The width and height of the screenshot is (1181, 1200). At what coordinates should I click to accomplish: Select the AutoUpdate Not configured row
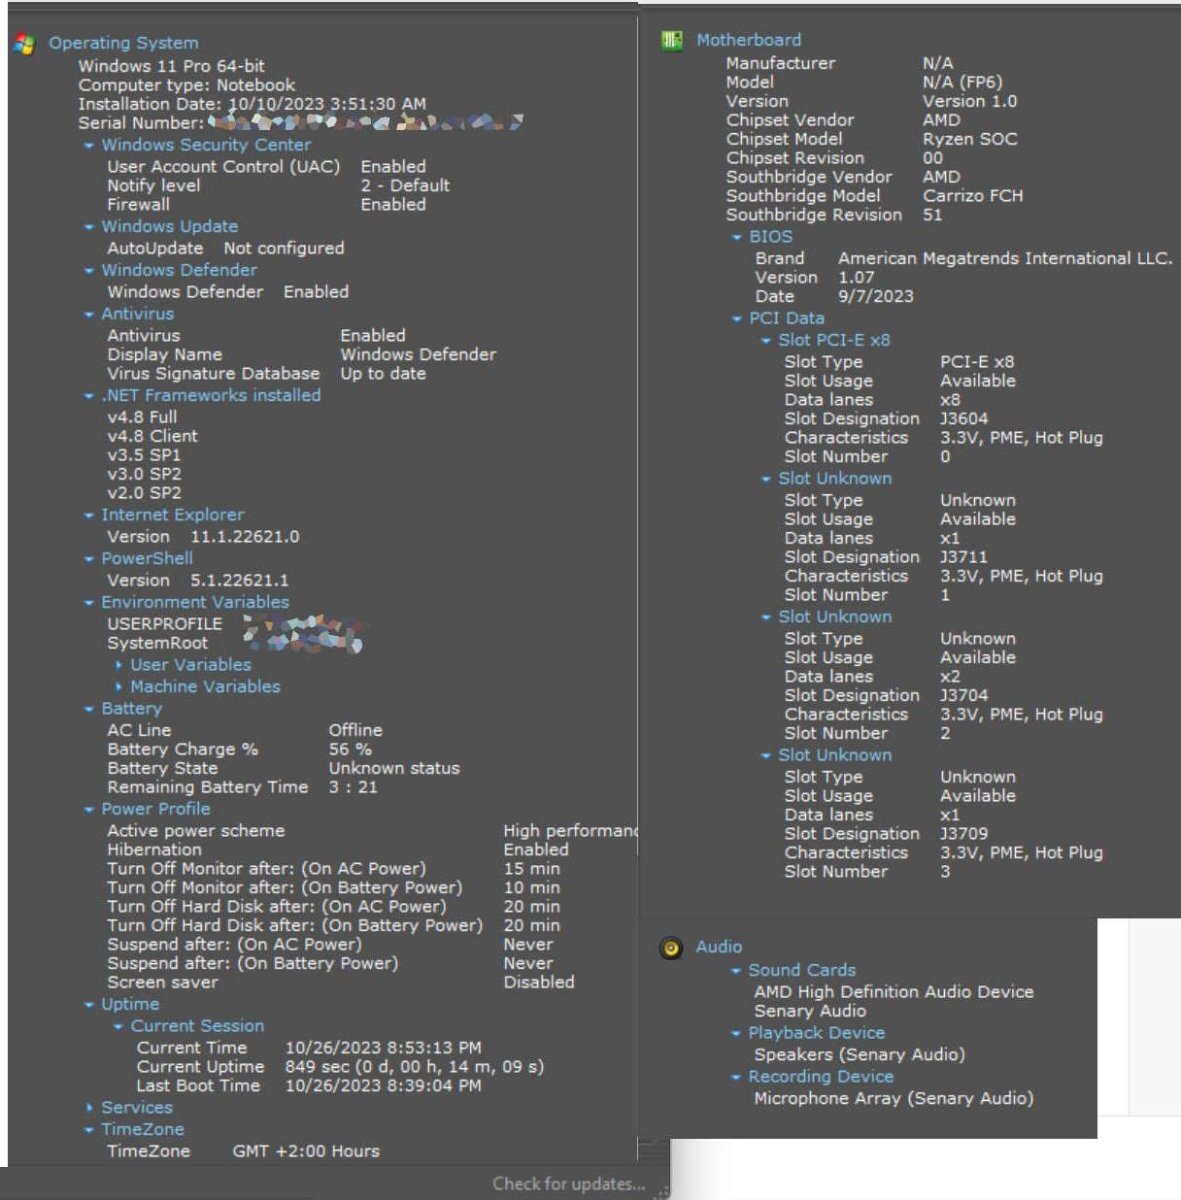pos(226,250)
